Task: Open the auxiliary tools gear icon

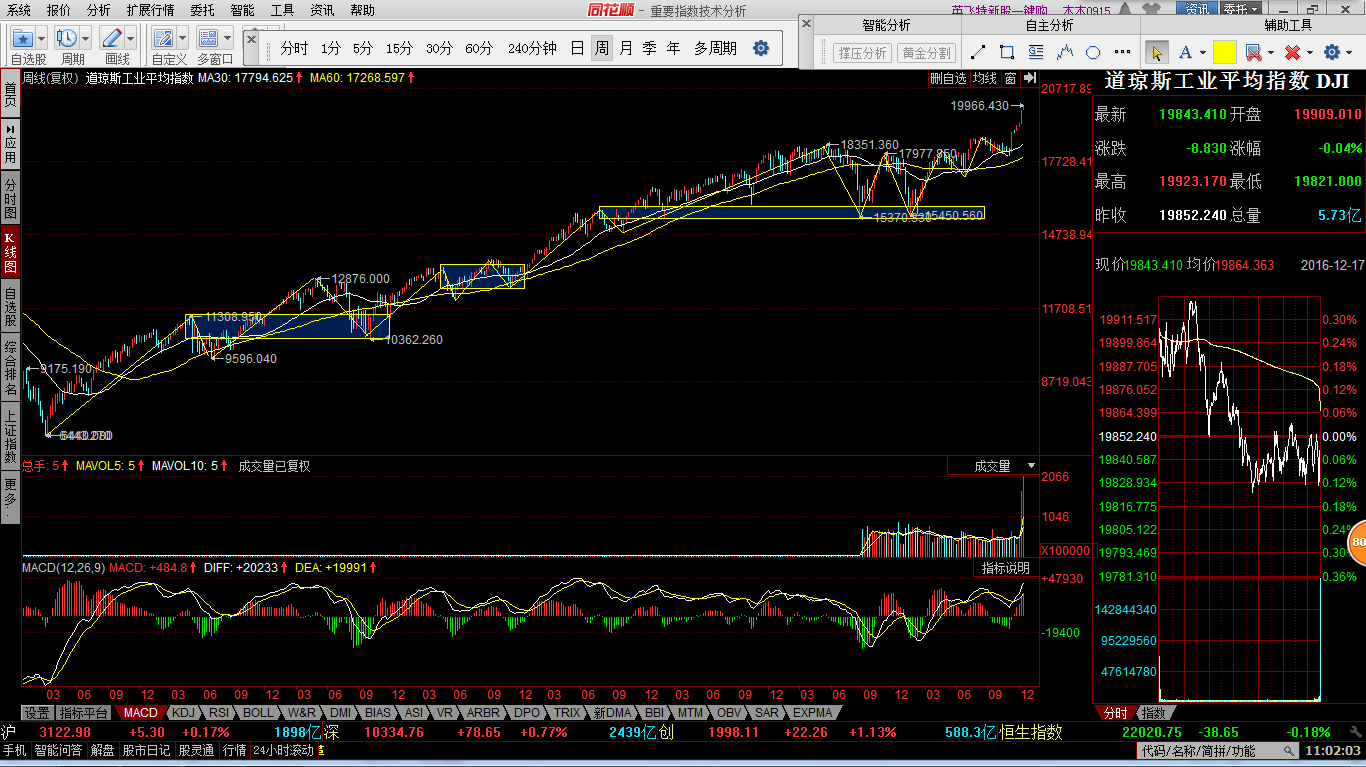Action: coord(1331,52)
